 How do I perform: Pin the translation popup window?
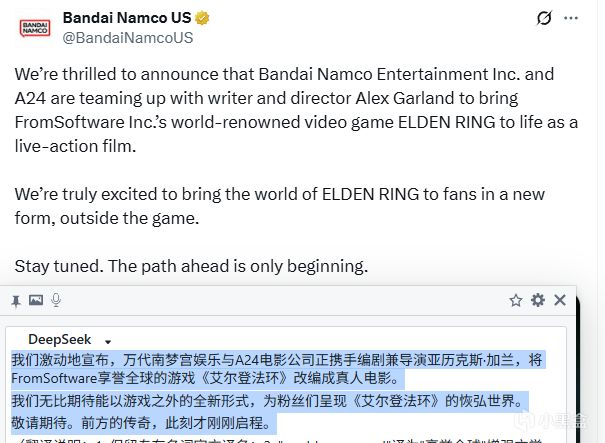click(16, 301)
